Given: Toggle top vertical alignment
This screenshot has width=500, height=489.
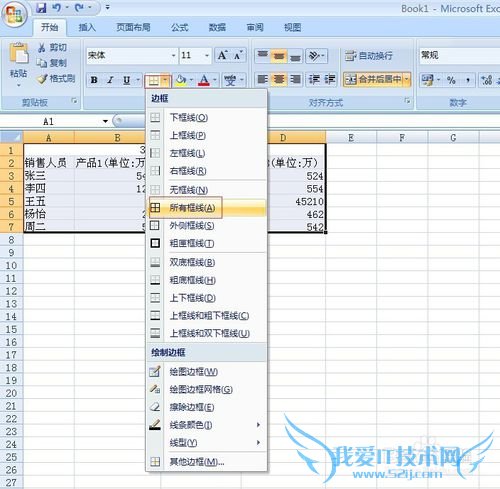Looking at the screenshot, I should pos(262,56).
